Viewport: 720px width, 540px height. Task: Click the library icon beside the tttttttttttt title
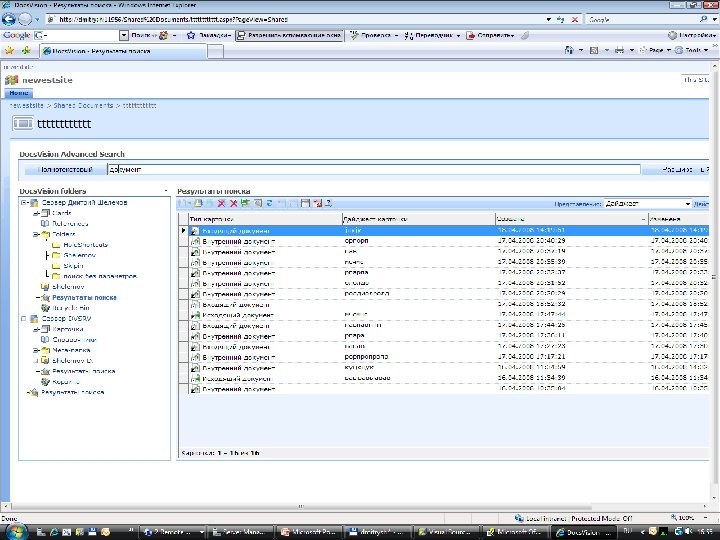pos(22,123)
